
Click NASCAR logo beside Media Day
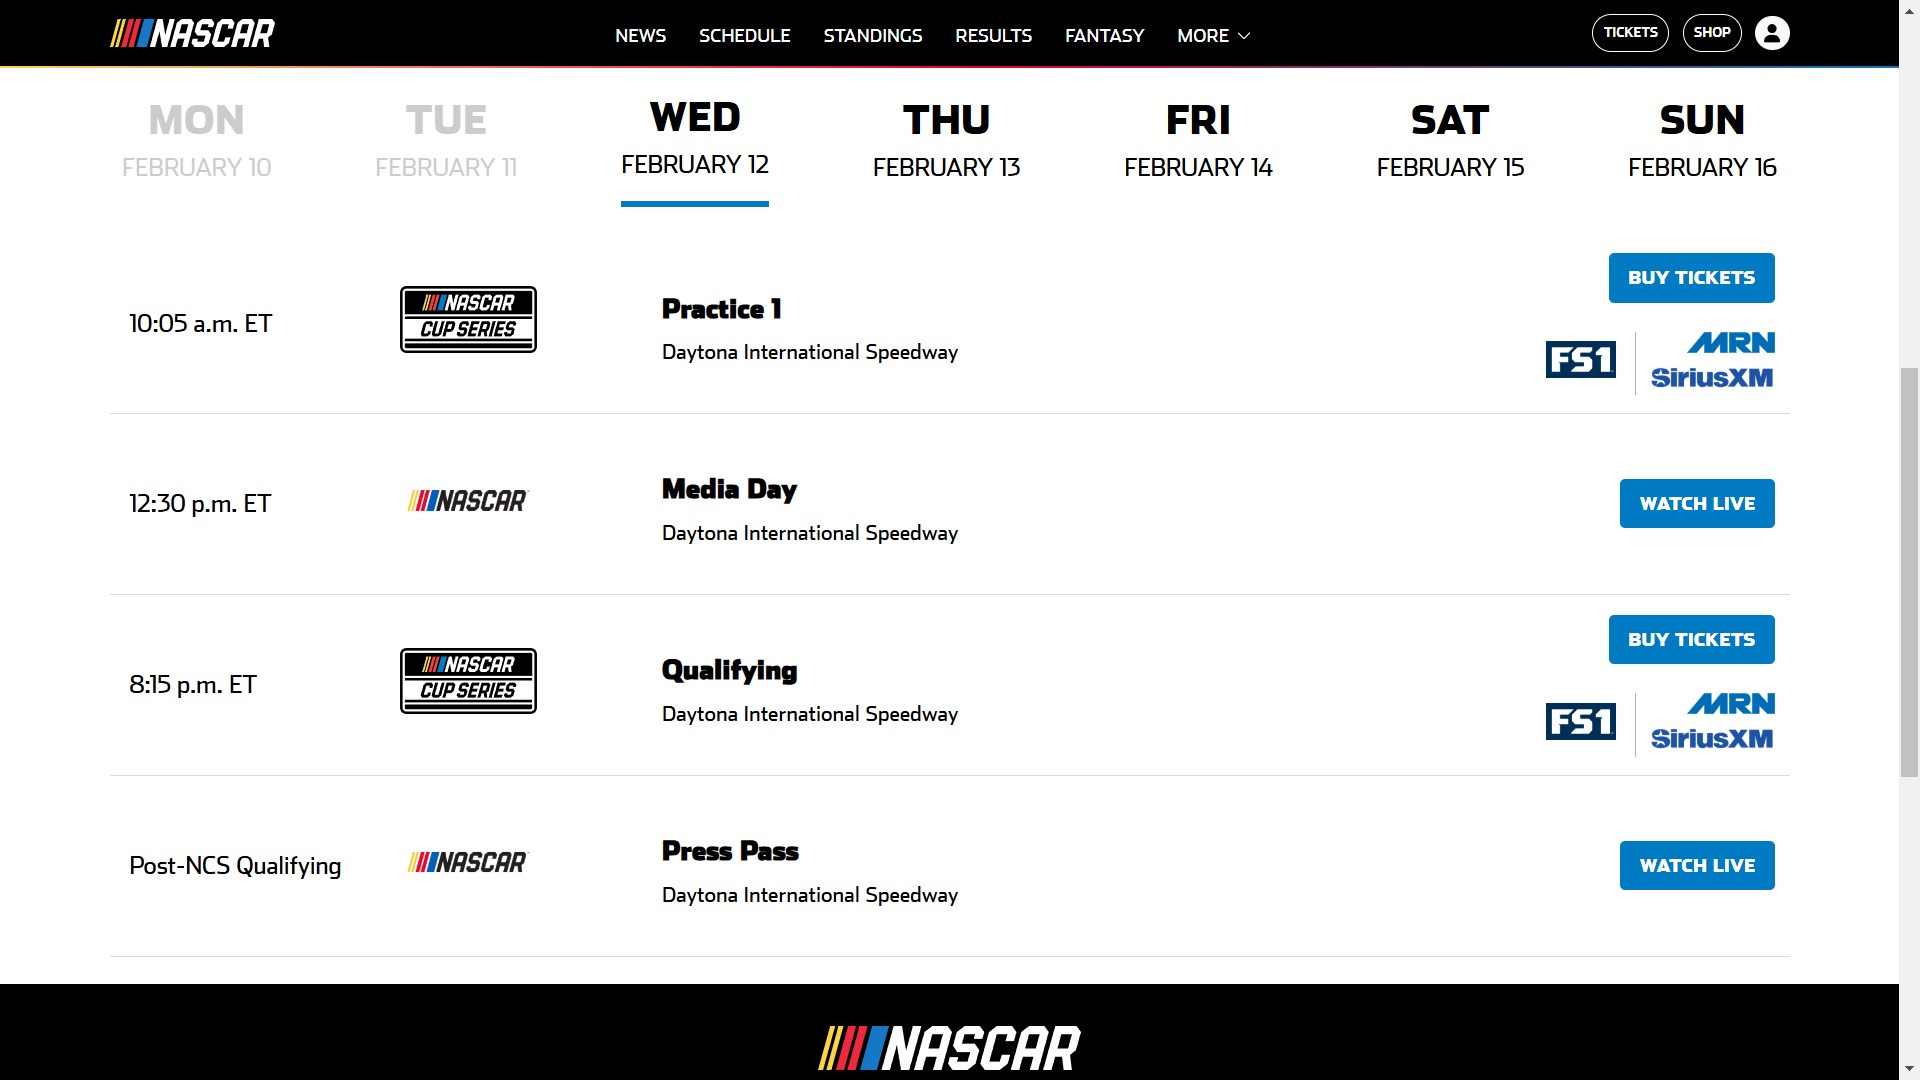click(467, 501)
